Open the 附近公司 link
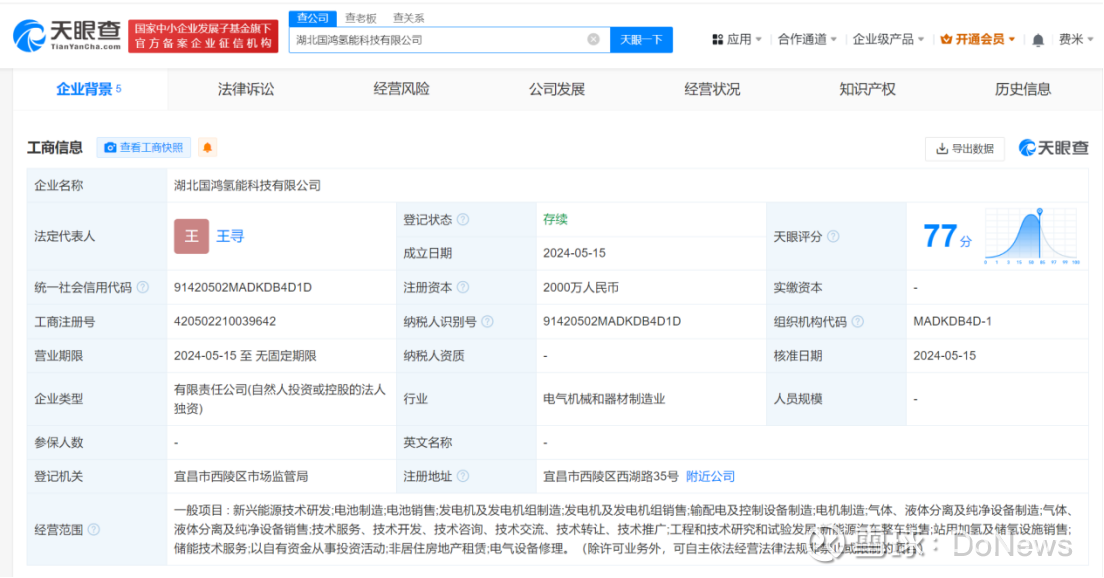1104x578 pixels. pos(710,477)
